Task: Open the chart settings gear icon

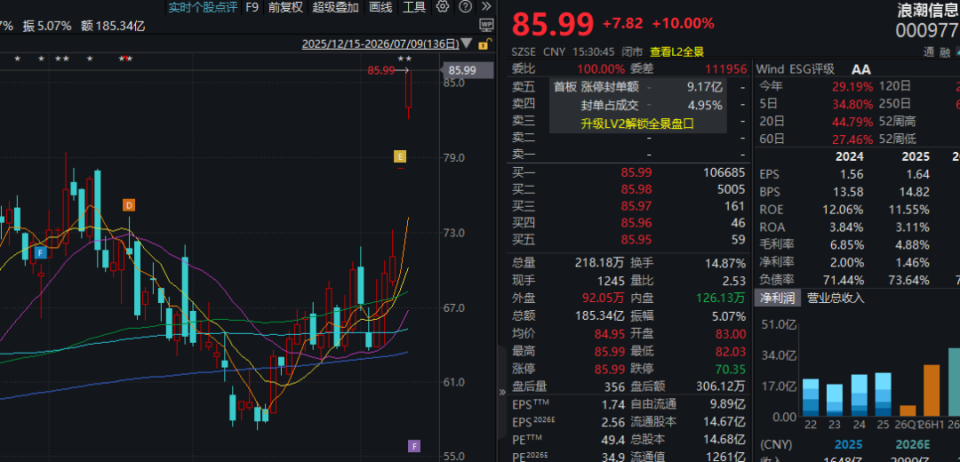Action: [442, 7]
